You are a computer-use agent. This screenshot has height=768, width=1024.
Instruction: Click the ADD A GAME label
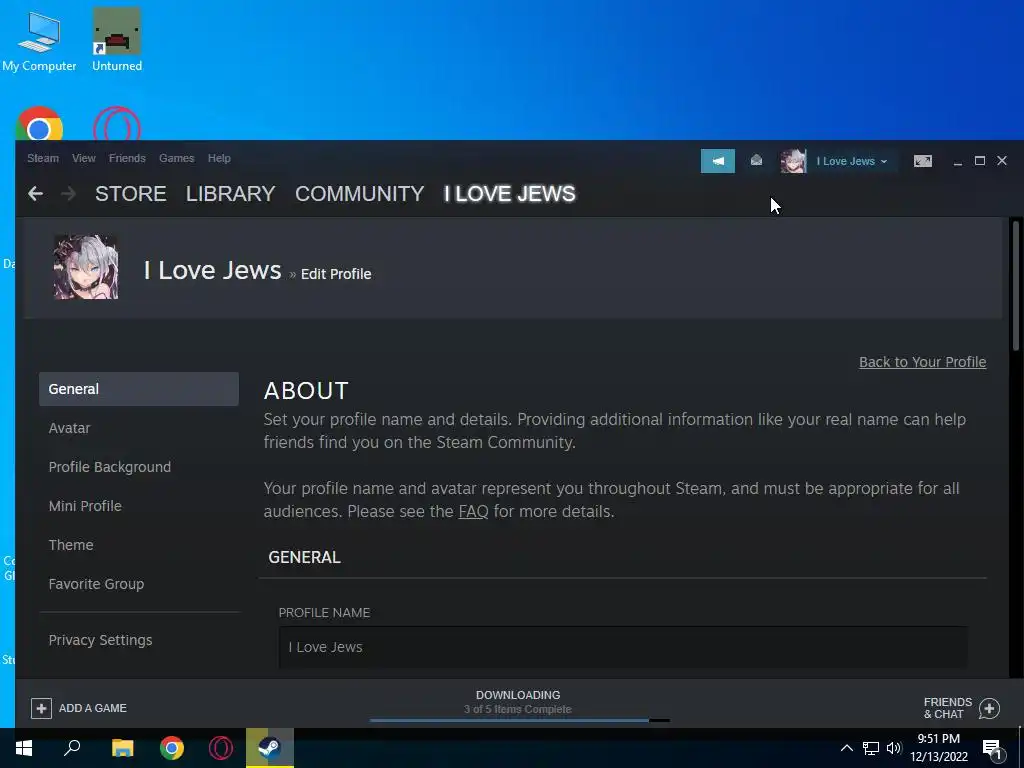point(93,708)
